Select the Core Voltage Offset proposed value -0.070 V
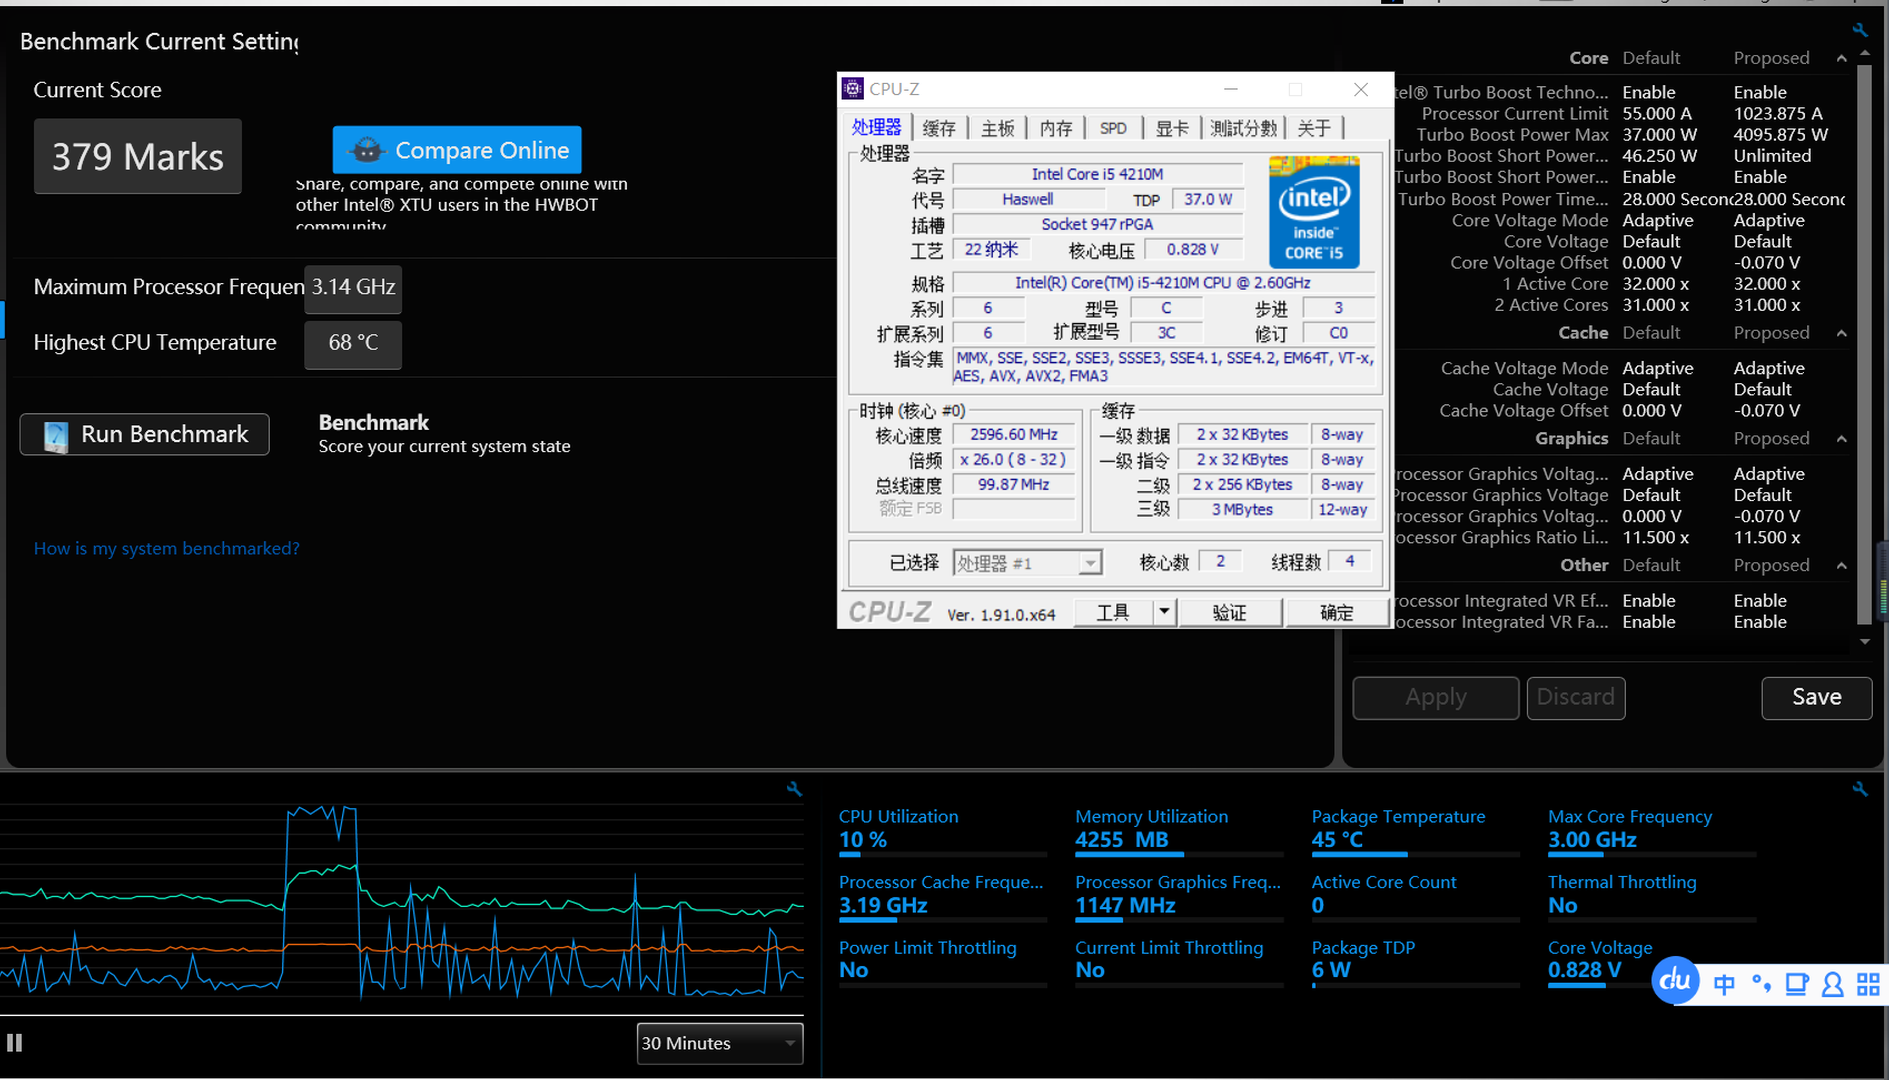This screenshot has height=1080, width=1889. [1767, 263]
